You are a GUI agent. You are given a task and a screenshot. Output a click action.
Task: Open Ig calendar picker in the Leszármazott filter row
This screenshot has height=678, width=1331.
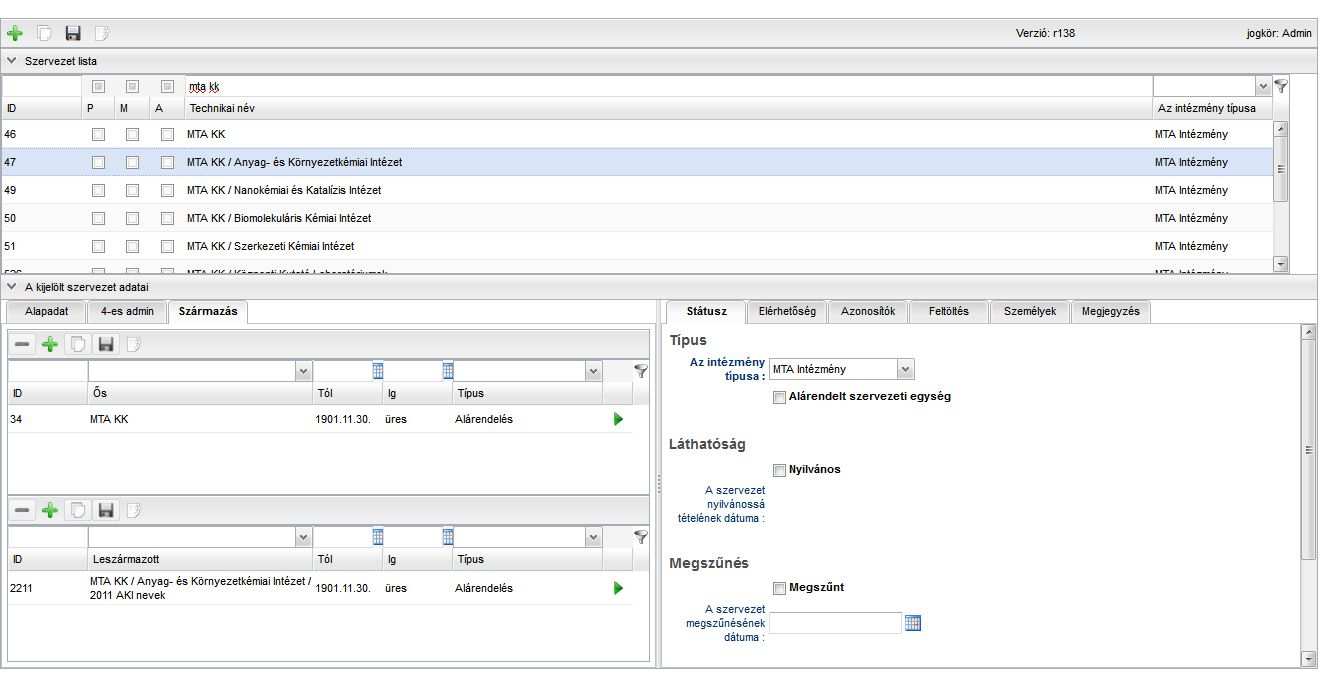[448, 537]
